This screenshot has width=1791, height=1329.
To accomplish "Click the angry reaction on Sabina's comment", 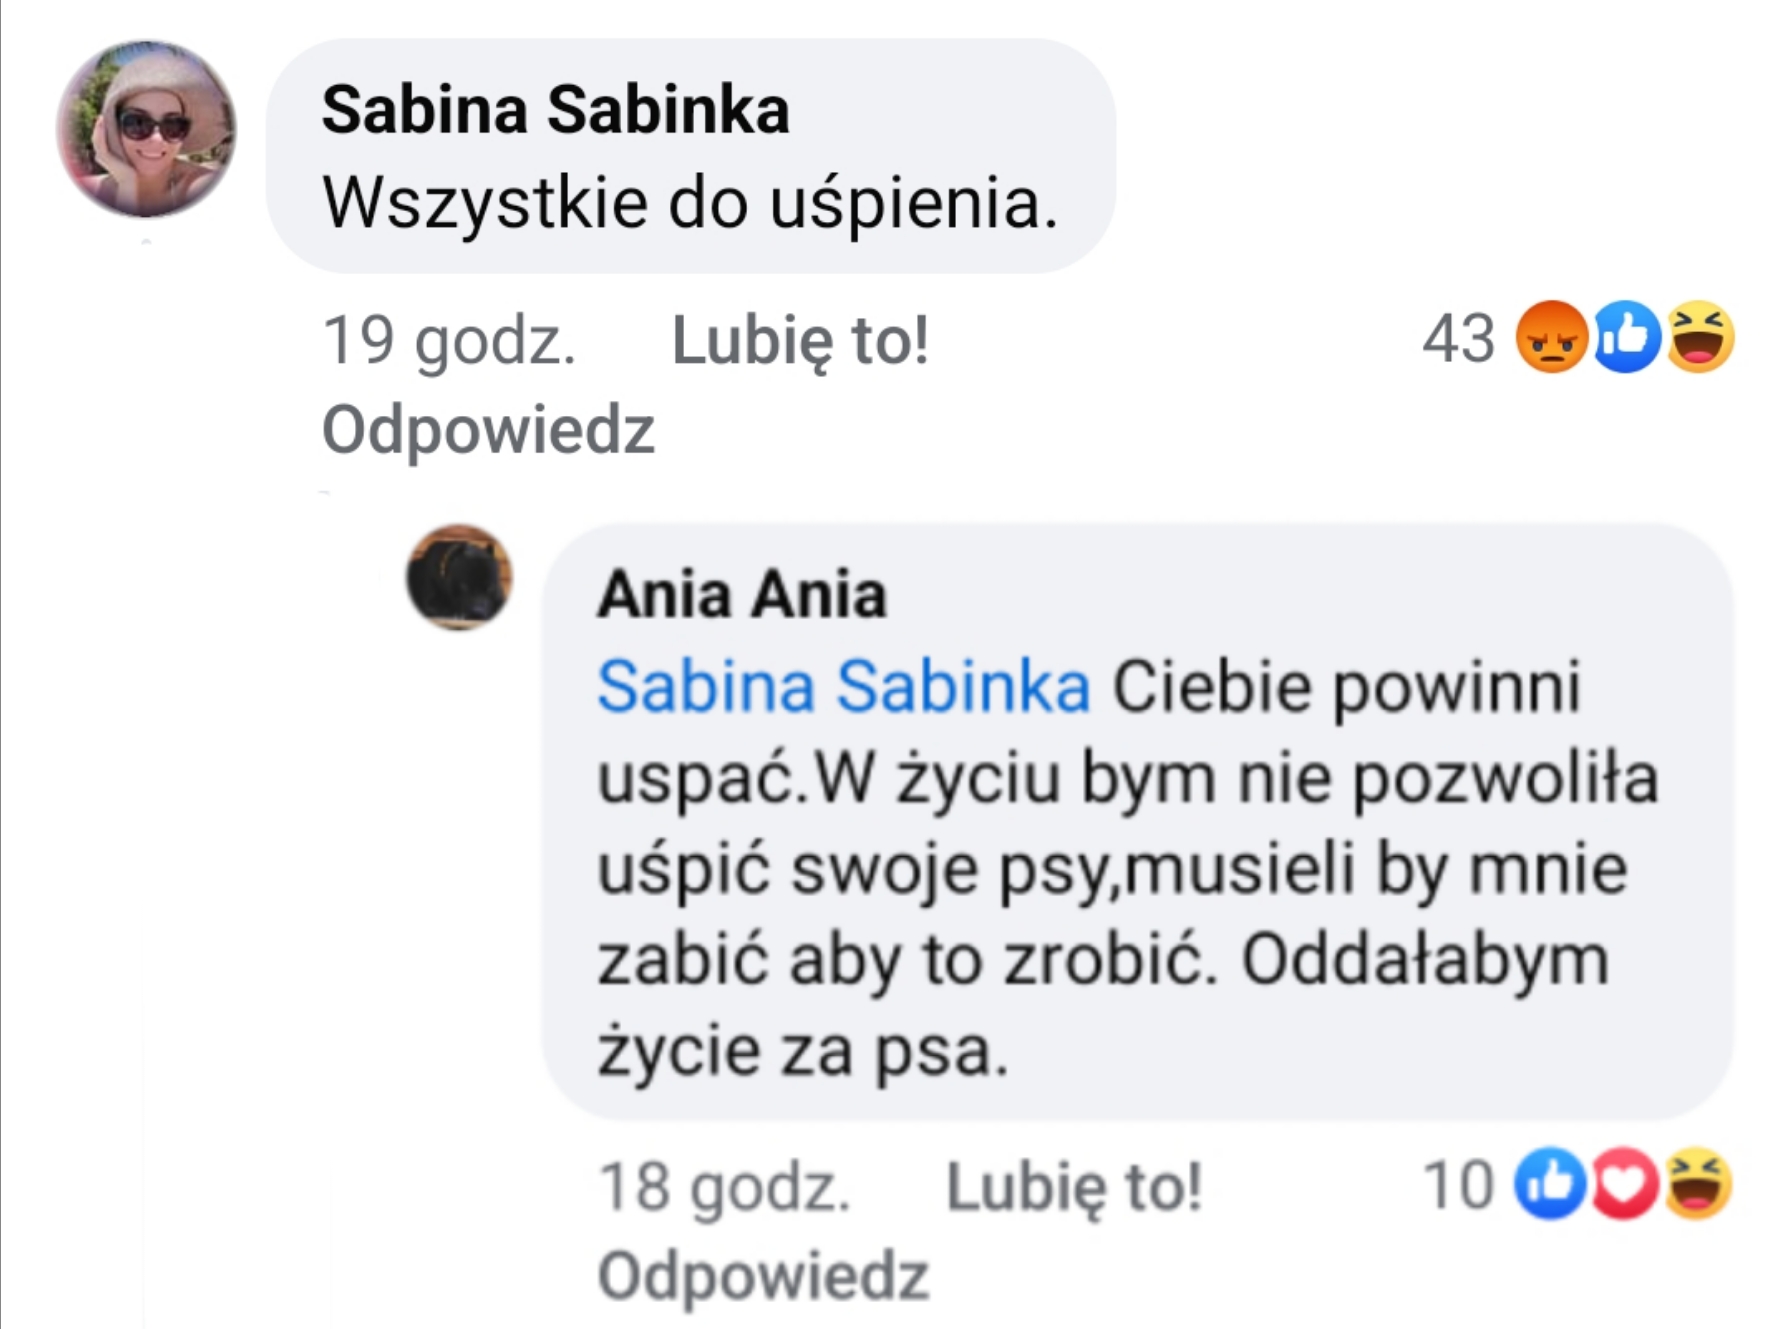I will coord(1551,337).
